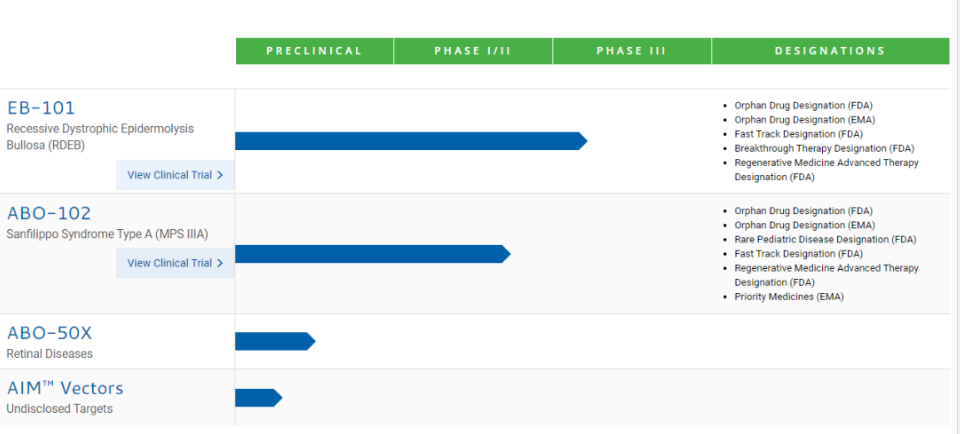Click the Phase III column header

coord(631,51)
